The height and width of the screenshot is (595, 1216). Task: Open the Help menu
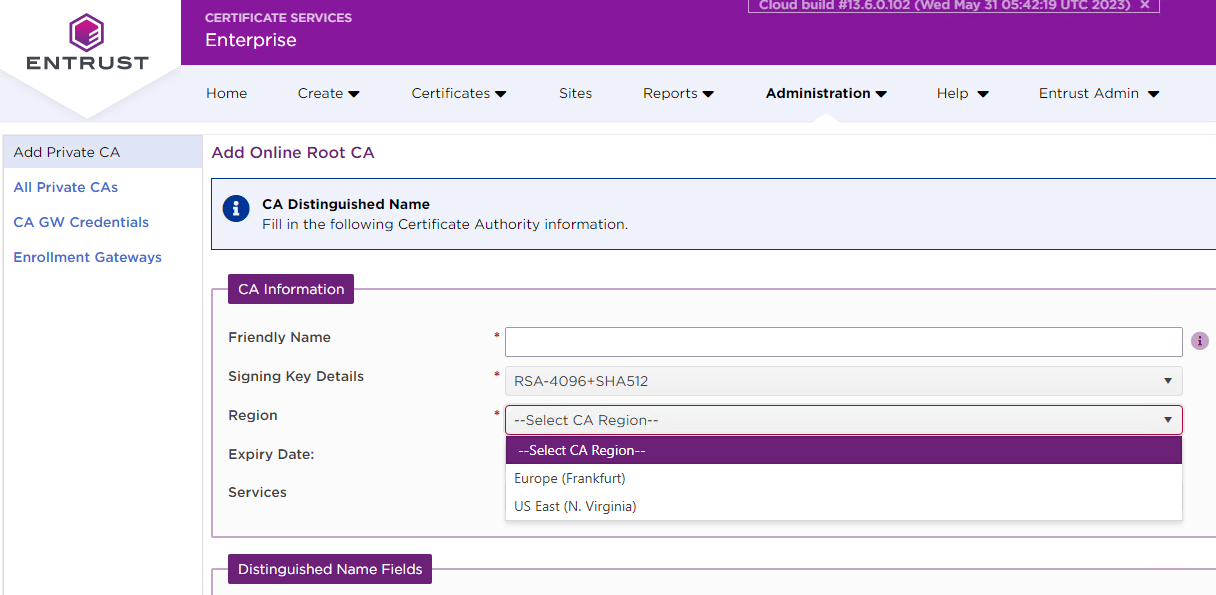pos(962,93)
